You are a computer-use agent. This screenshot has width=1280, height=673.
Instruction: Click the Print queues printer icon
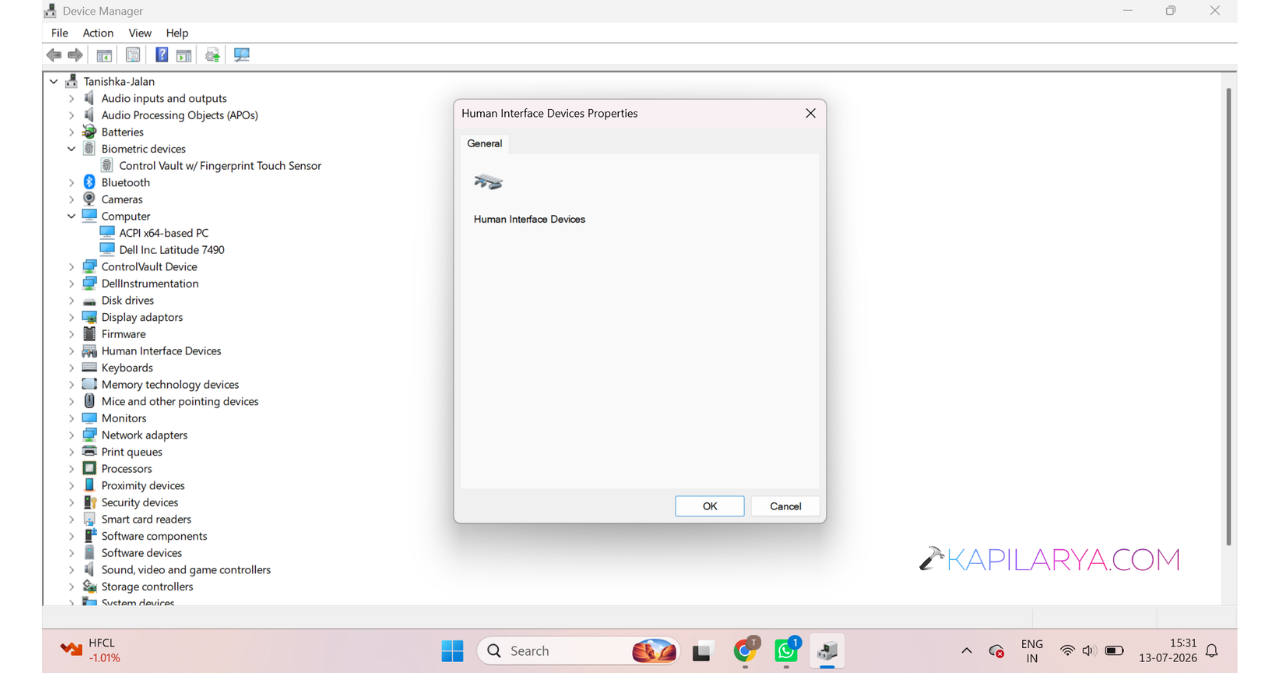point(89,451)
